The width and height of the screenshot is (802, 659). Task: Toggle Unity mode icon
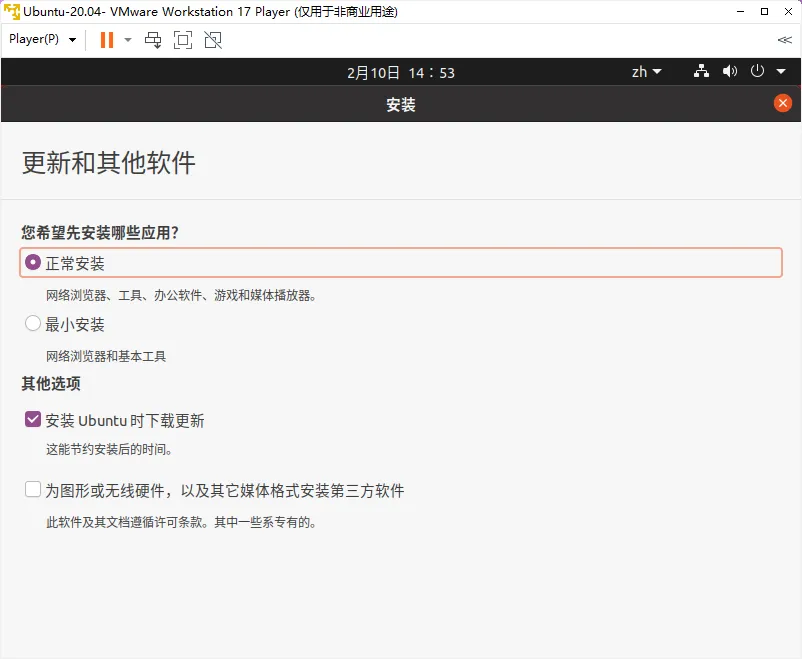pyautogui.click(x=213, y=40)
